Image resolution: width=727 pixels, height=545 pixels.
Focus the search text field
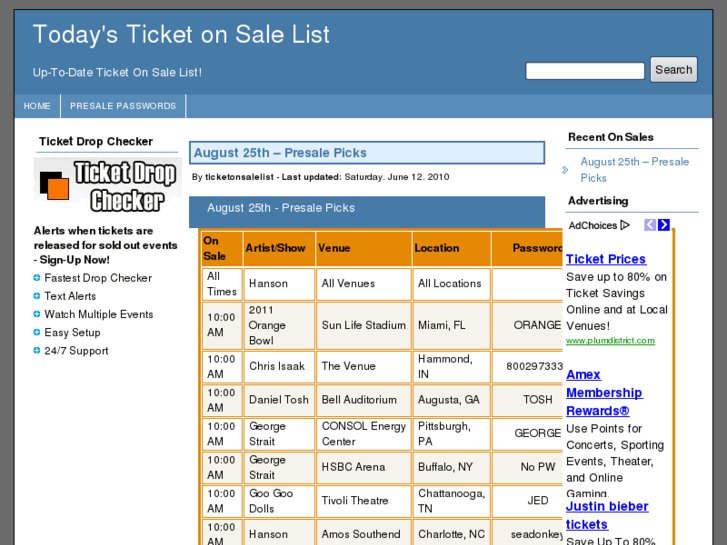pyautogui.click(x=585, y=71)
